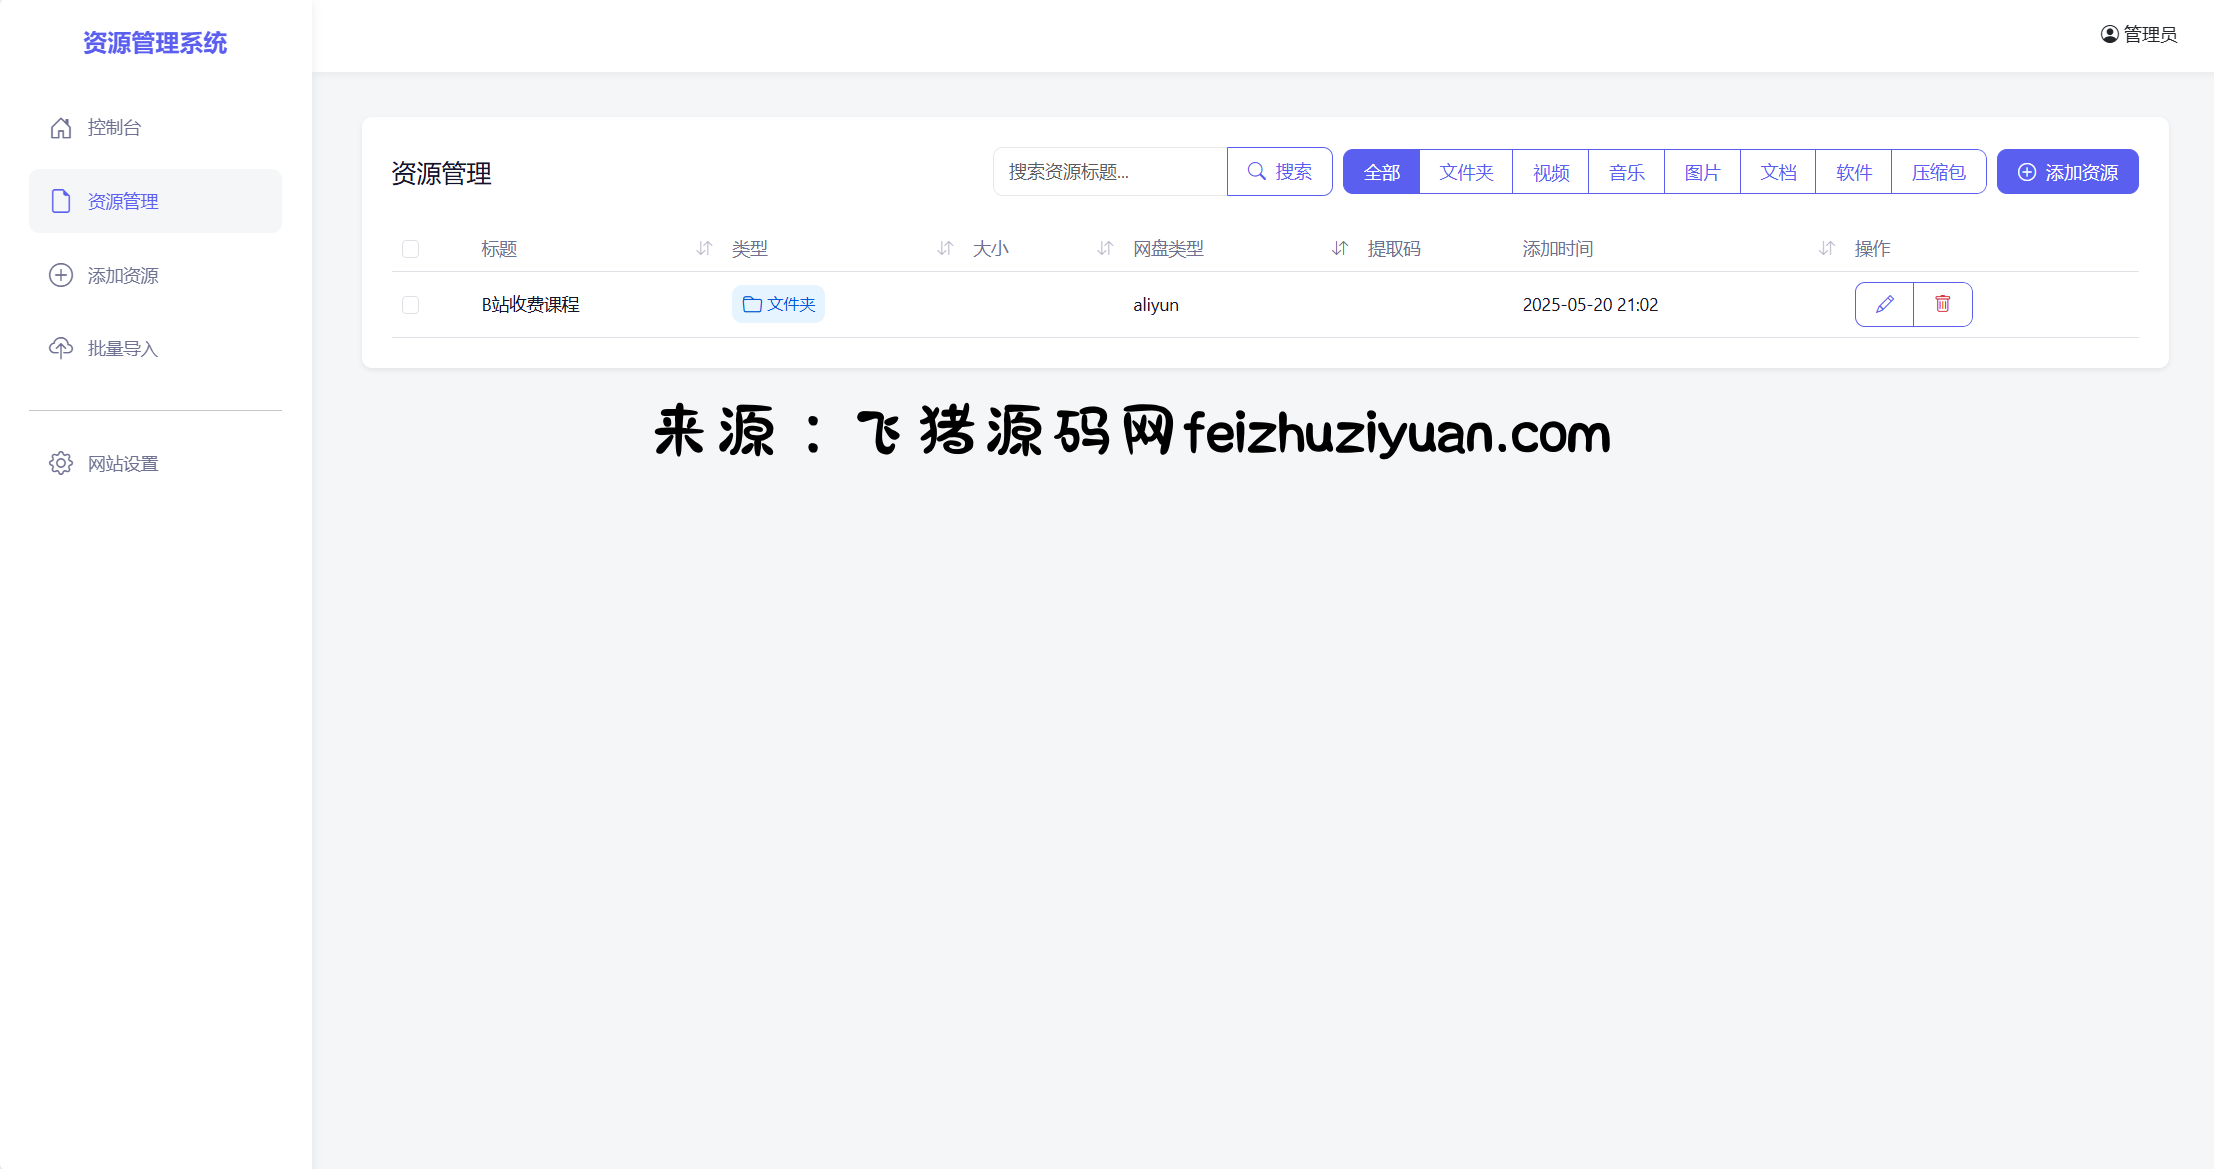Screen dimensions: 2214x1169
Task: Click the pencil edit icon for B站收费课程
Action: pyautogui.click(x=1884, y=304)
